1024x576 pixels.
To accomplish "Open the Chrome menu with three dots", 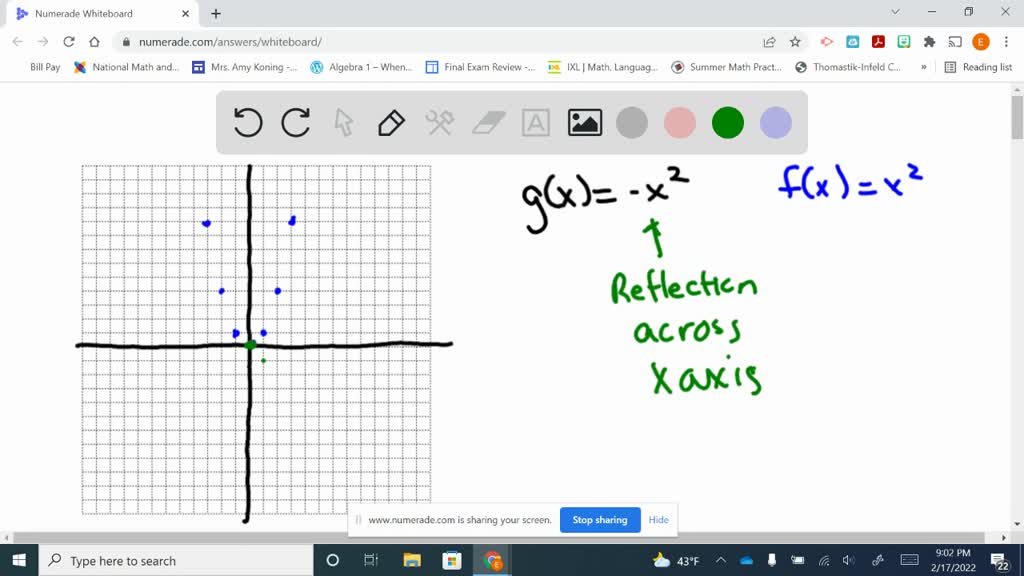I will 1005,41.
